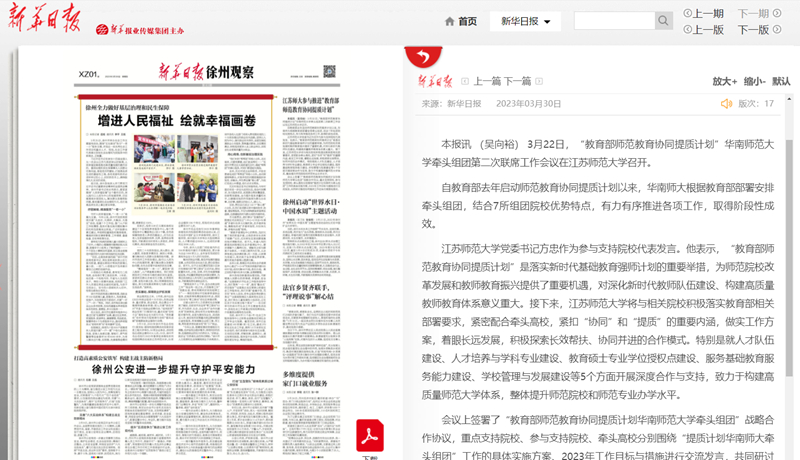Open article 徐州公安进一步提升守护平安能力
Screen dimensions: 800x460
[x=174, y=369]
